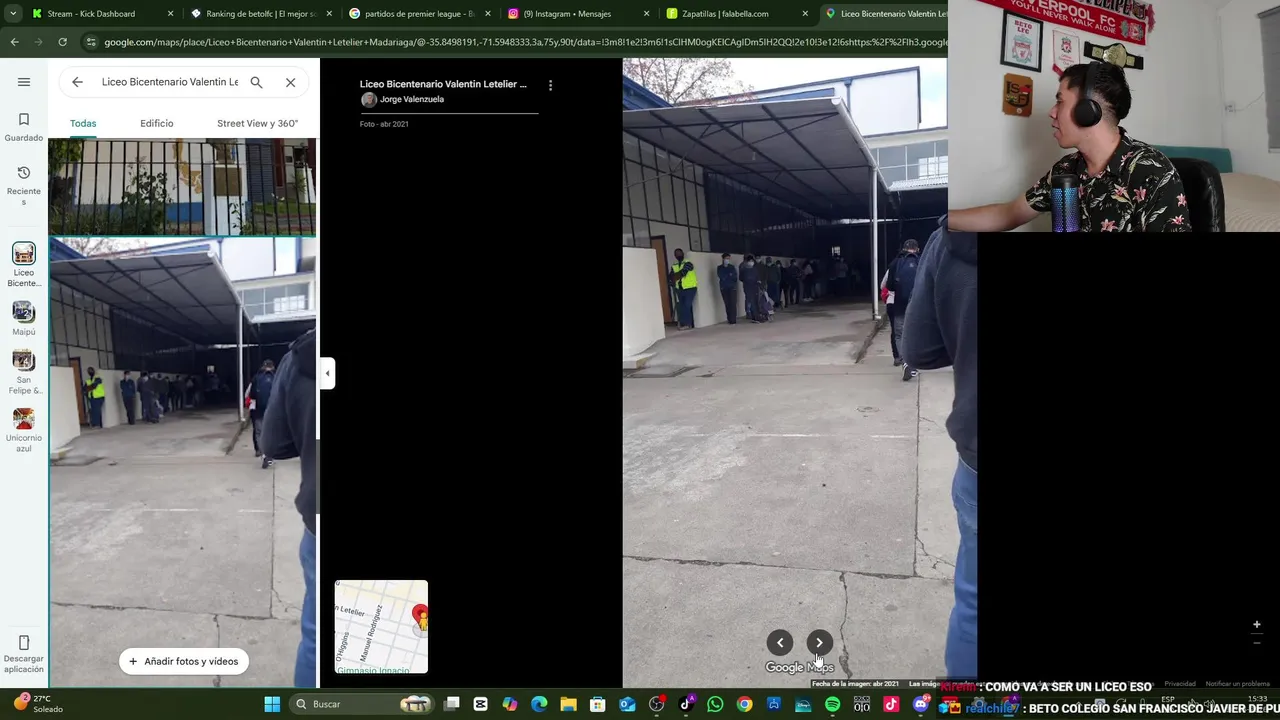This screenshot has height=720, width=1280.
Task: Select Maipú recent place
Action: 24,319
